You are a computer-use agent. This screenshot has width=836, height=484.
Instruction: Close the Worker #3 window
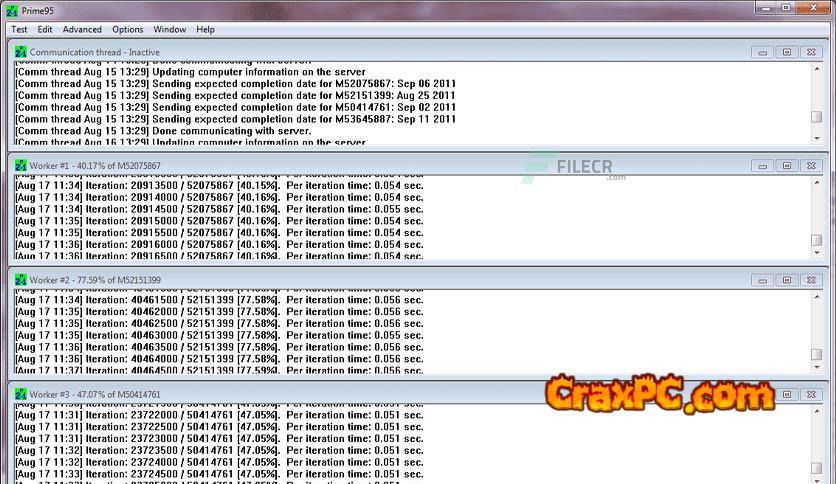pyautogui.click(x=811, y=394)
